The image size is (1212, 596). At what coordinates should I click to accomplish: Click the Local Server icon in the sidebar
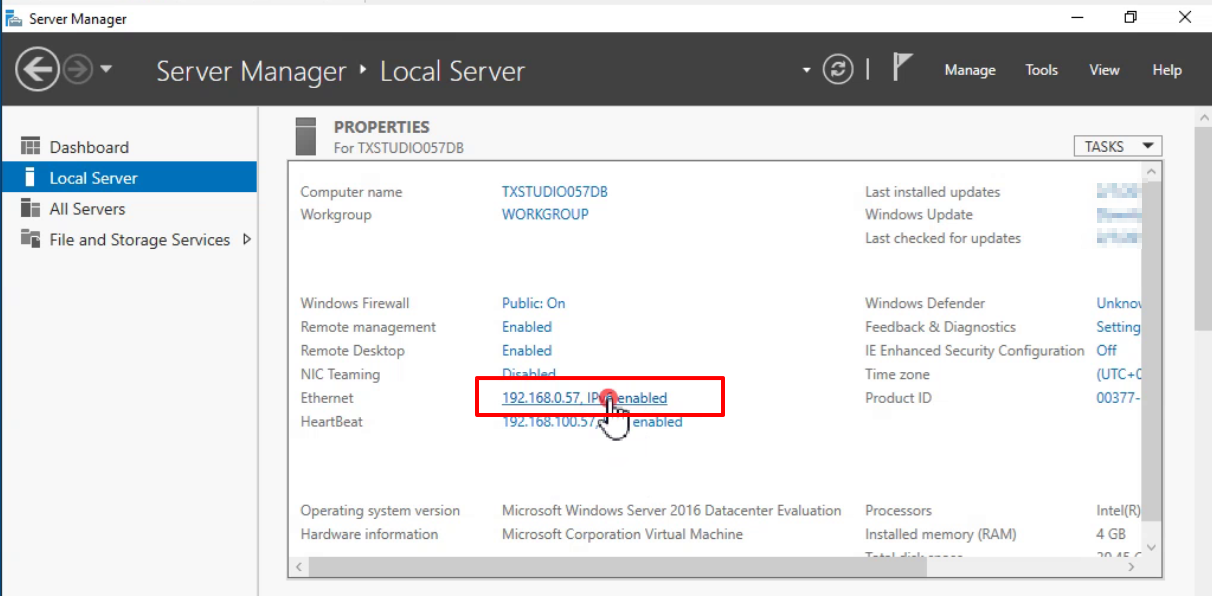[x=30, y=178]
